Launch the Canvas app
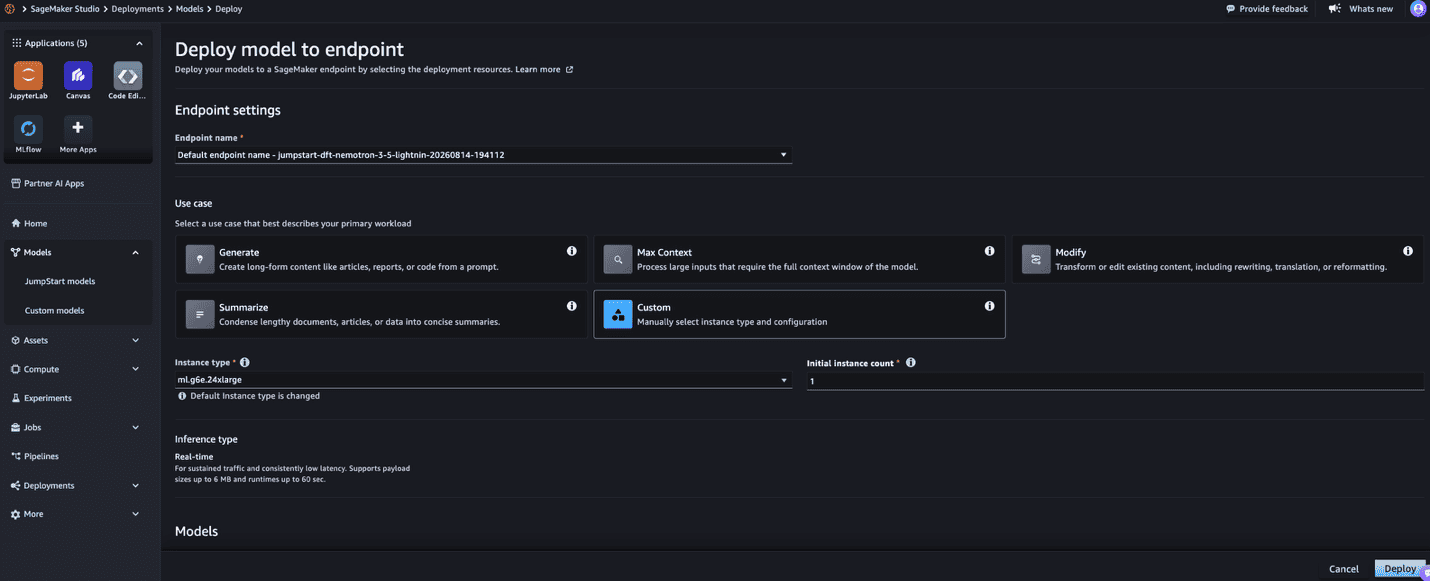Viewport: 1430px width, 581px height. 78,75
